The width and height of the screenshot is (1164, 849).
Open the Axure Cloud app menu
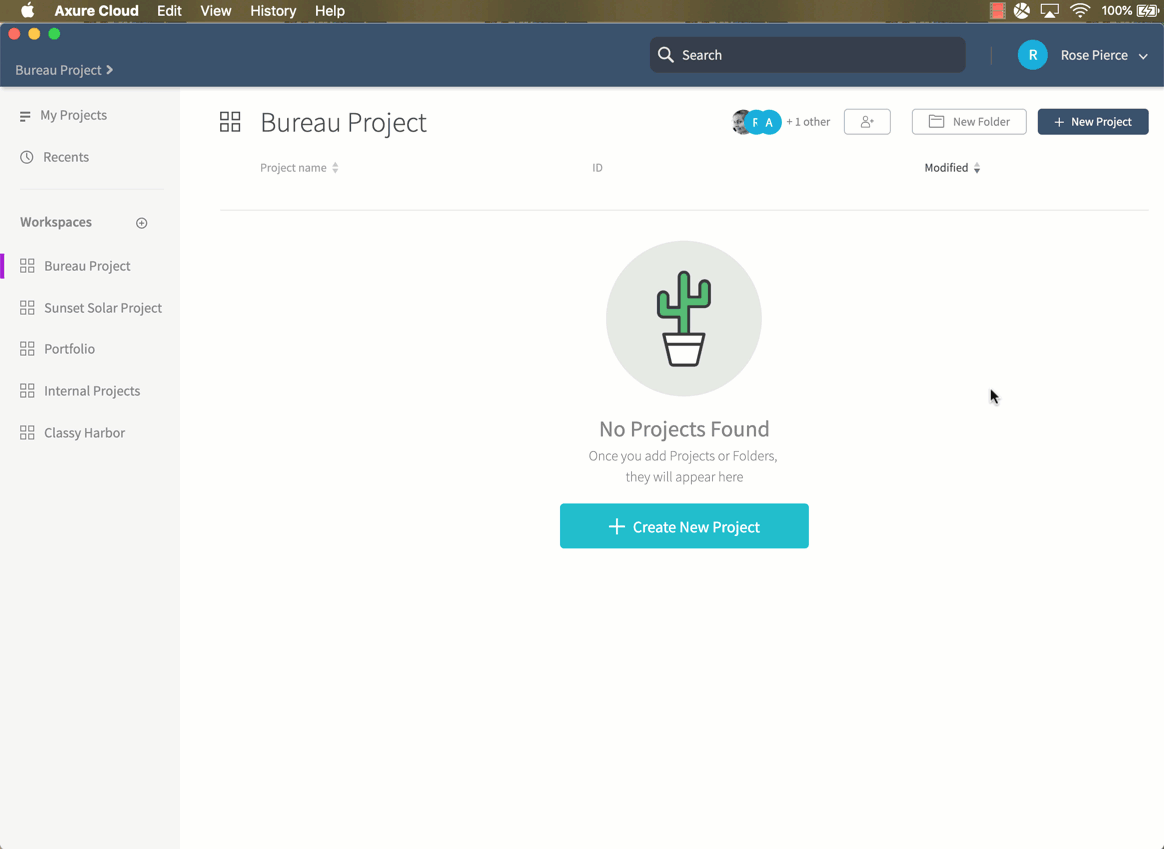(97, 10)
